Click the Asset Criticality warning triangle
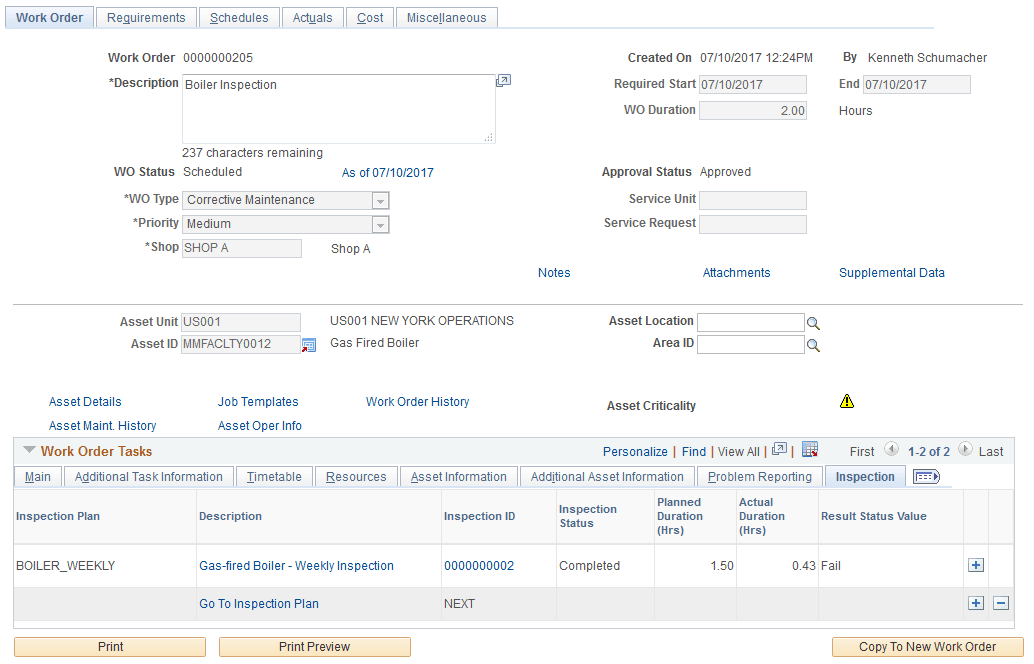 846,400
